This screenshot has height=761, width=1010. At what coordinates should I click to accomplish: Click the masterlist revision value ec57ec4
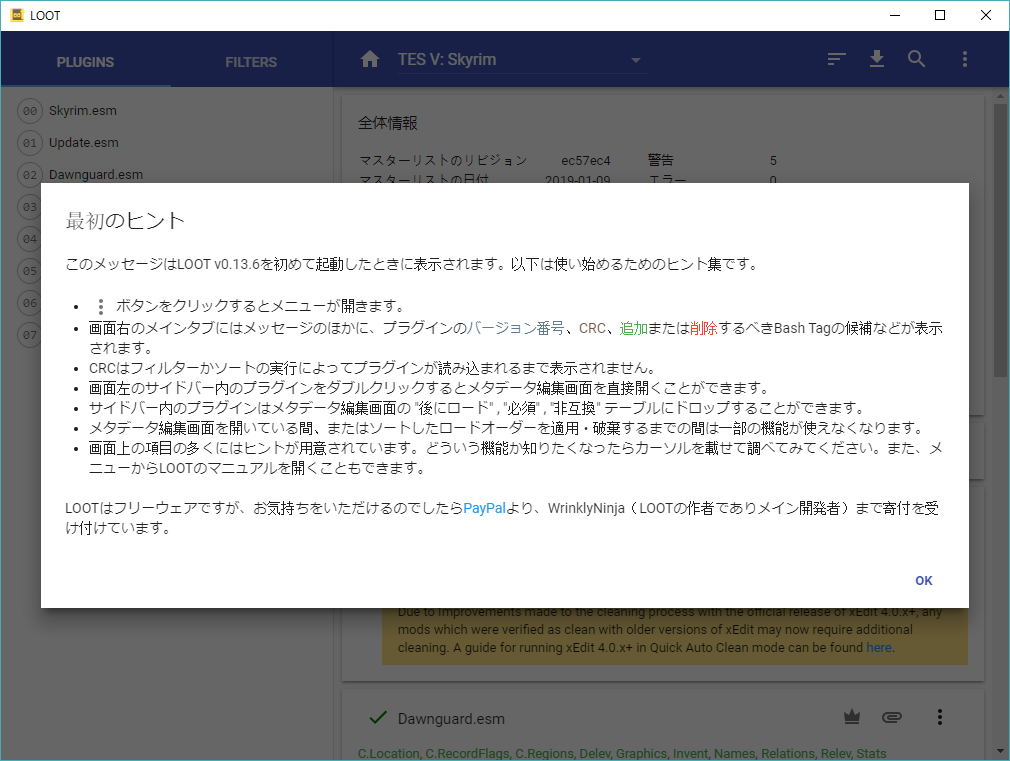coord(586,160)
